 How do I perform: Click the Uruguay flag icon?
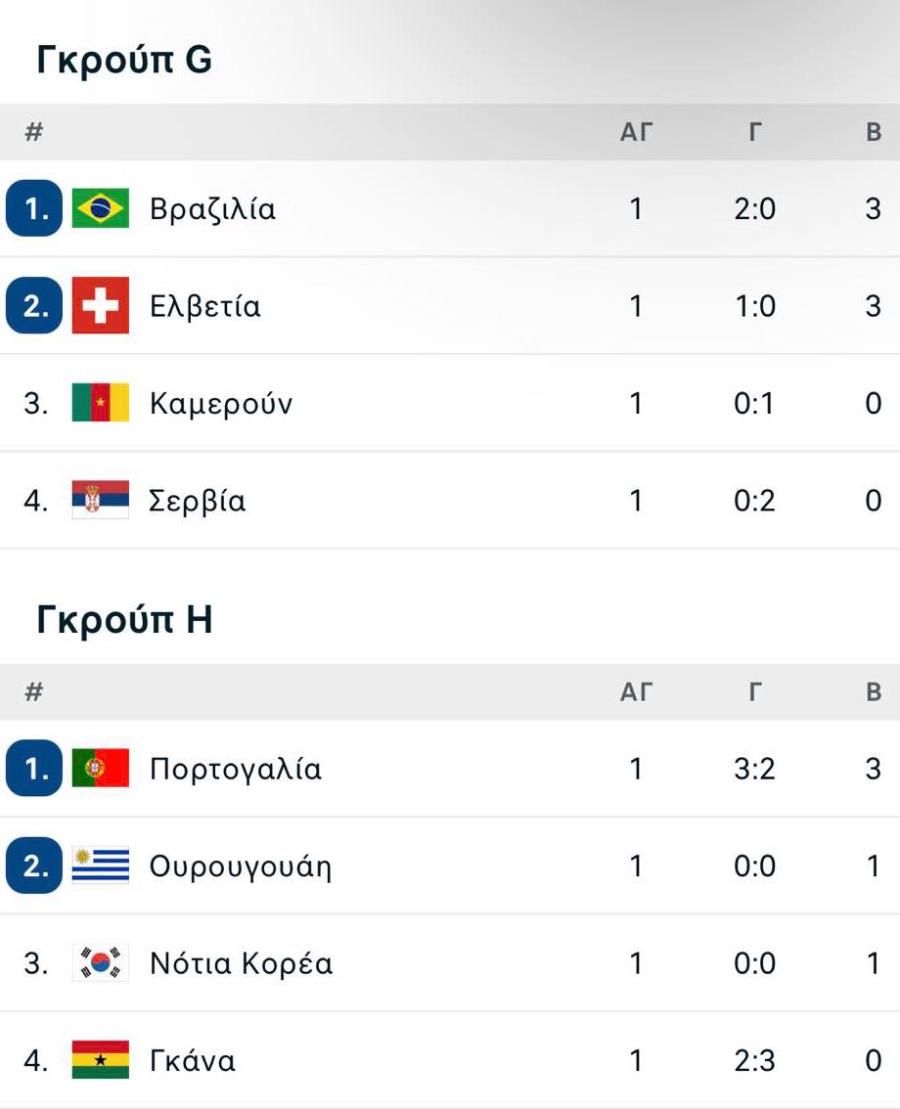100,865
